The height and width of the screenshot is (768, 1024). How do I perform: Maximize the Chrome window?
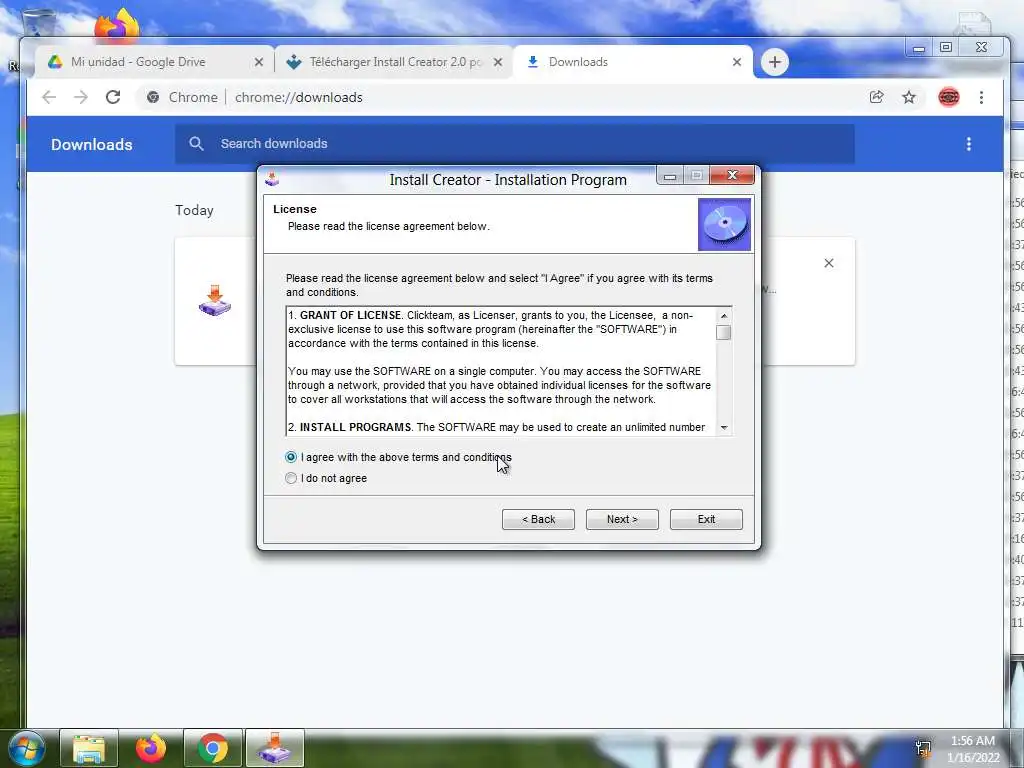point(946,47)
